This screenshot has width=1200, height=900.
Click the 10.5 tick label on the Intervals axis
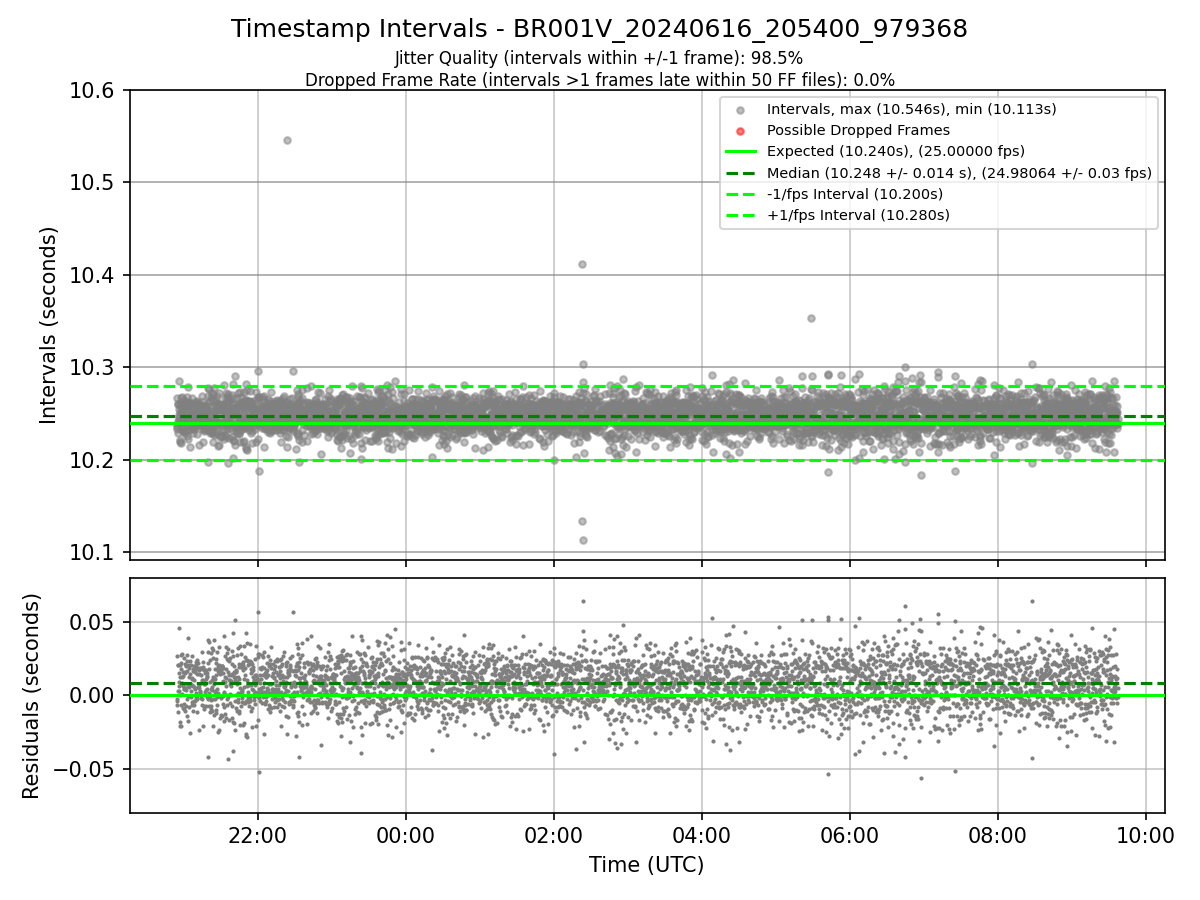[91, 183]
